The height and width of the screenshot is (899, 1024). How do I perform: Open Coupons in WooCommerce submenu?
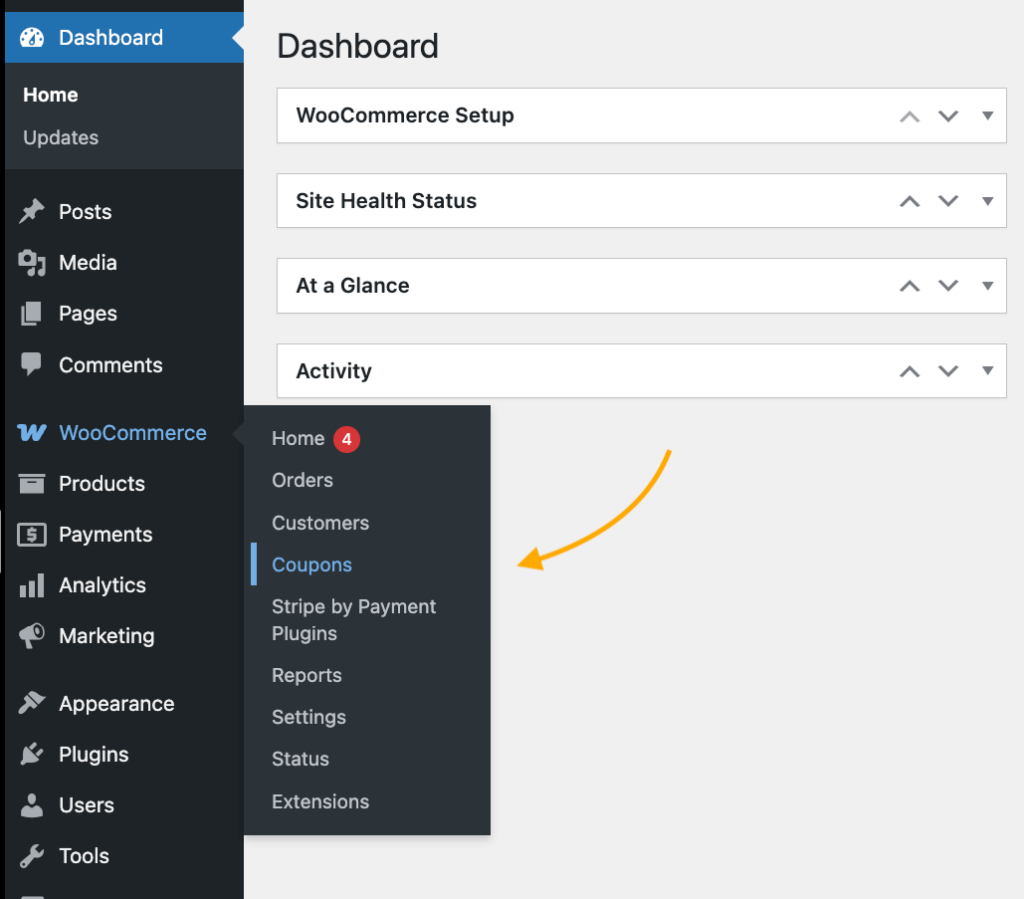312,565
